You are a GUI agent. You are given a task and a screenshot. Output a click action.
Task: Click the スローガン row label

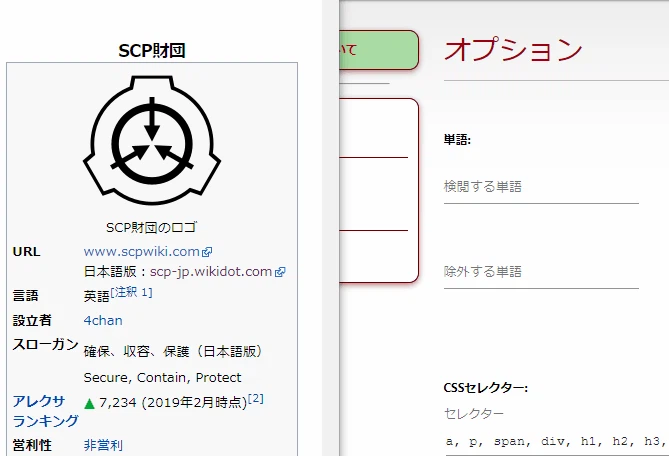point(45,344)
